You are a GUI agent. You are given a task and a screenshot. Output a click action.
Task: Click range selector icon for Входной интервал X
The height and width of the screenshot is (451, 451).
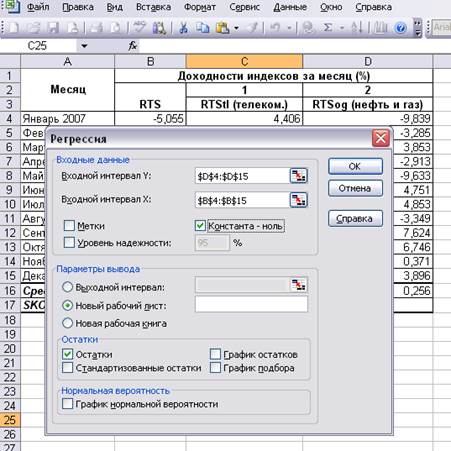[x=298, y=200]
